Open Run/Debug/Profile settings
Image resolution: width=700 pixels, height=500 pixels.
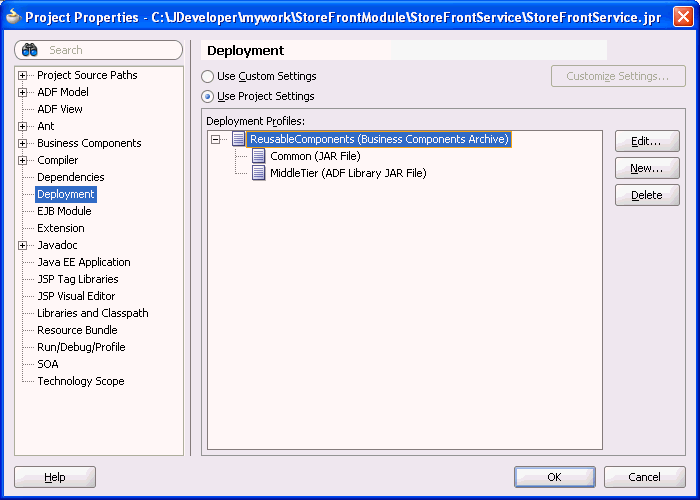[x=81, y=346]
